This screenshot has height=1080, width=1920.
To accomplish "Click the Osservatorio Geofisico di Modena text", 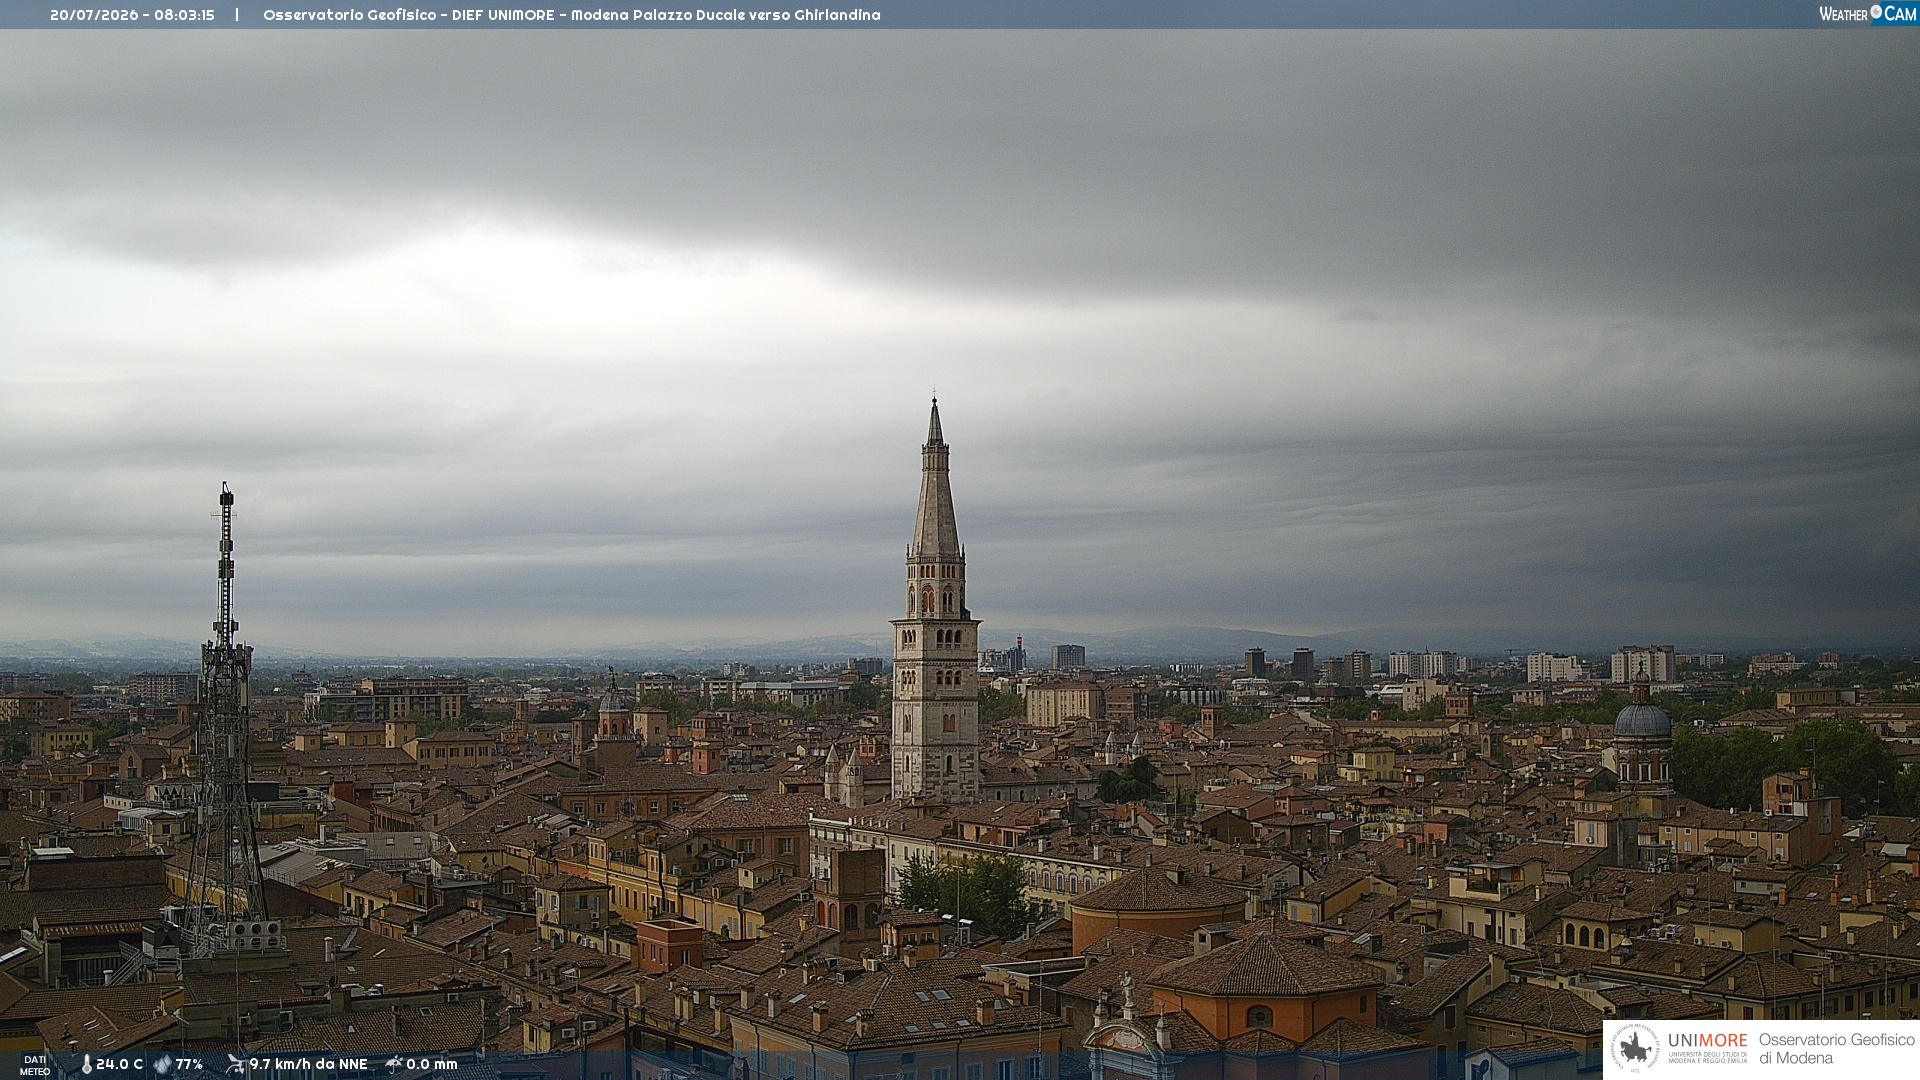I will (1836, 1049).
